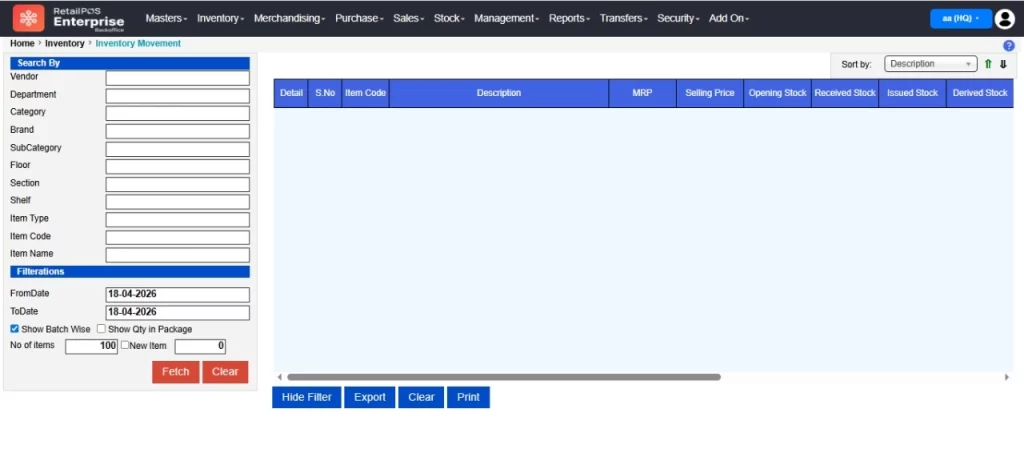This screenshot has width=1024, height=457.
Task: Click the Print button
Action: click(x=468, y=397)
